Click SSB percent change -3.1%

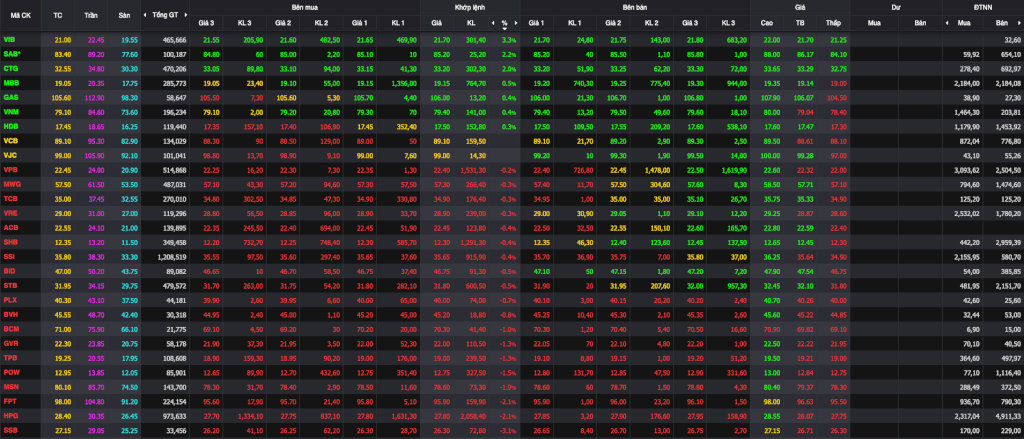pyautogui.click(x=507, y=431)
